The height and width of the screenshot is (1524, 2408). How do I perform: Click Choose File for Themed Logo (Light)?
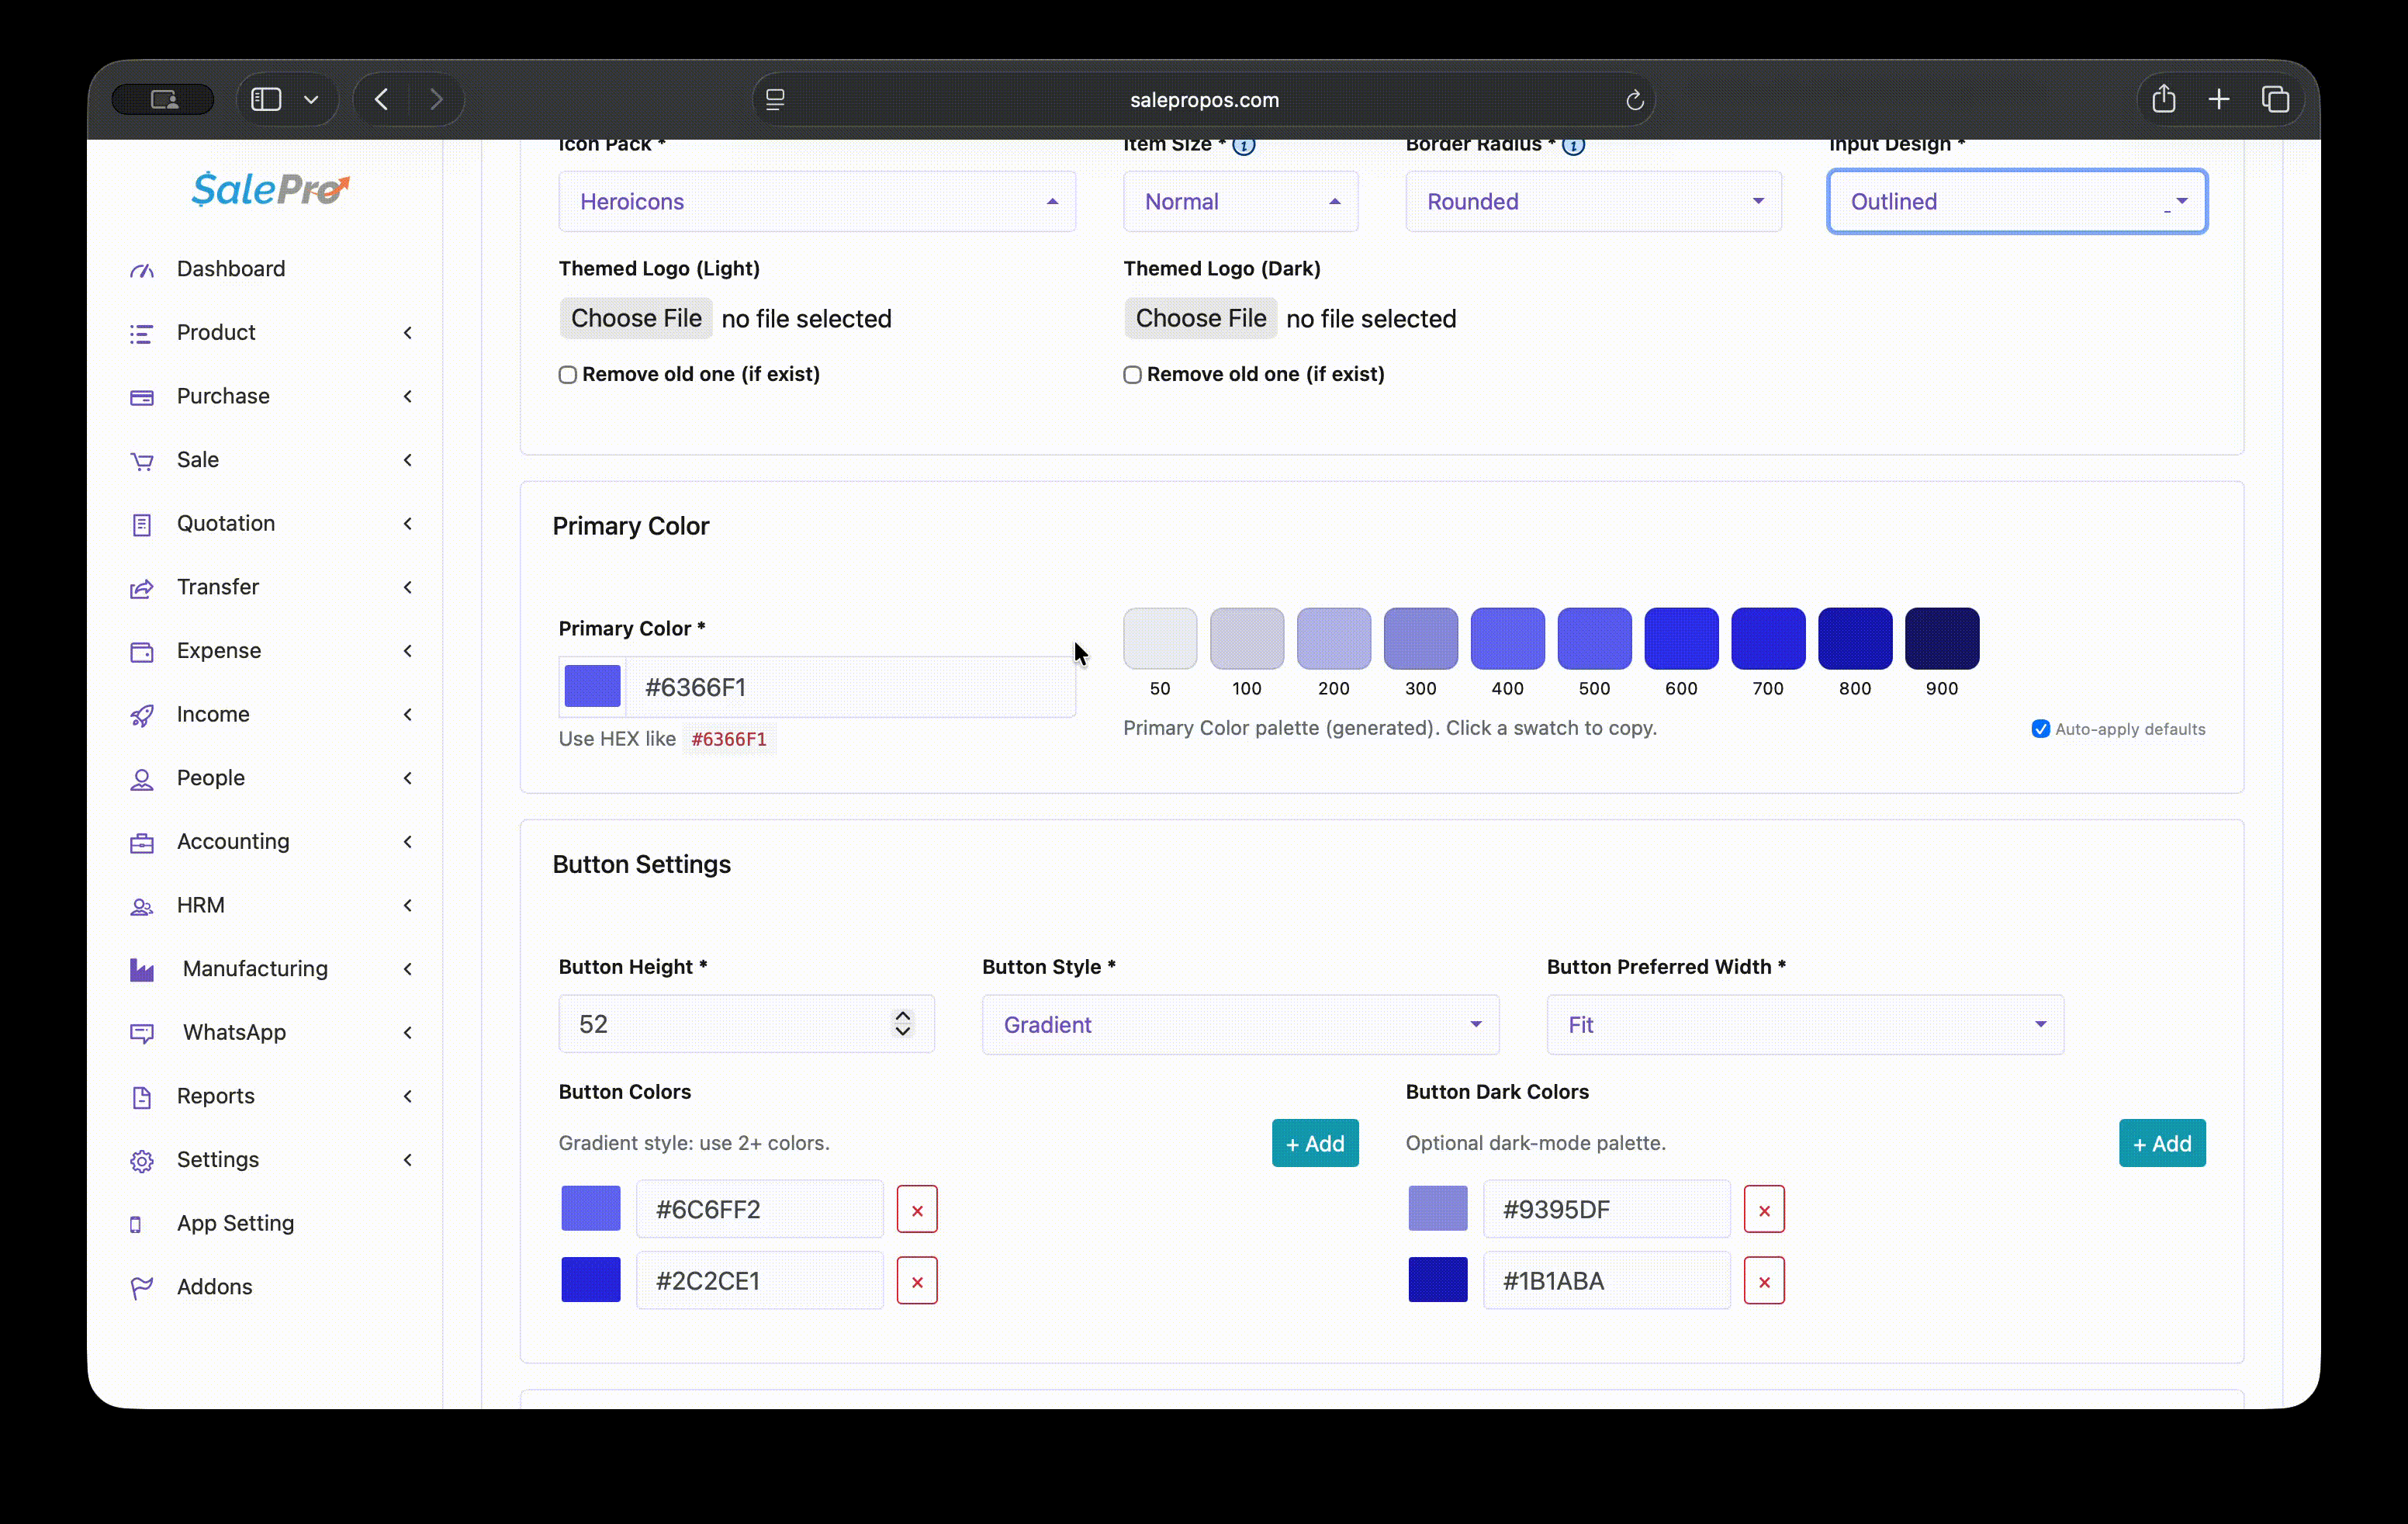point(636,319)
